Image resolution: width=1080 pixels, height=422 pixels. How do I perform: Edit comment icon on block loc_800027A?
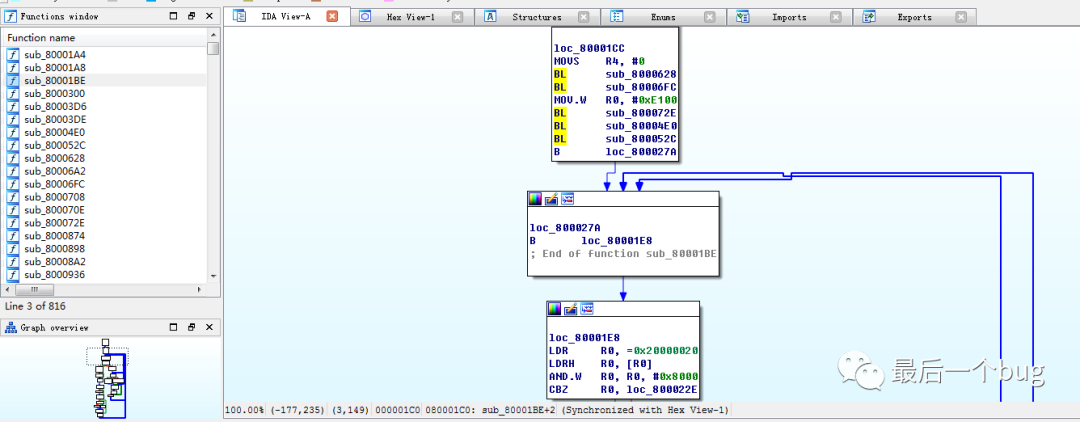(551, 199)
